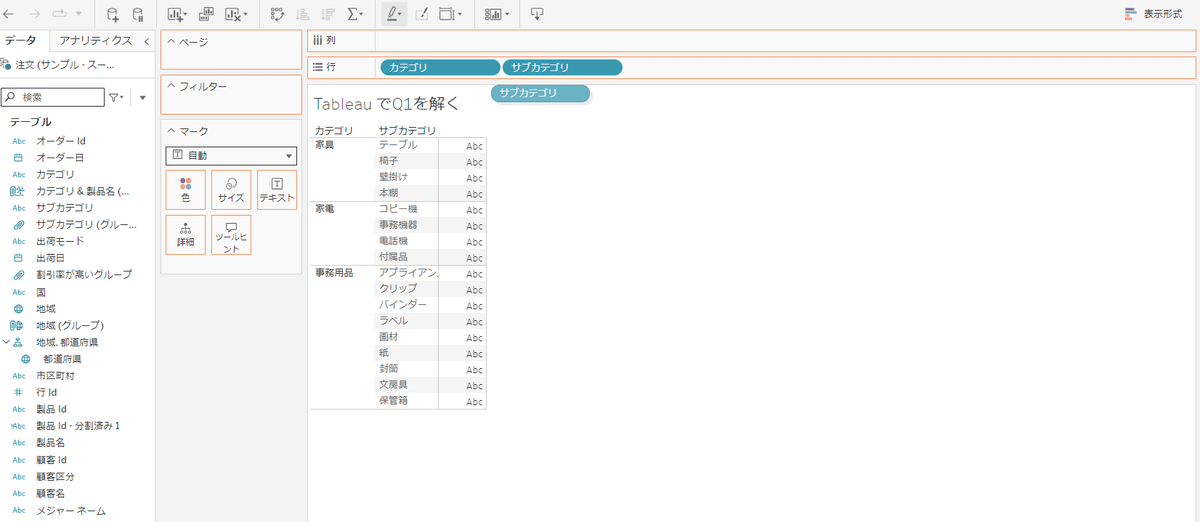Select the カテゴリ & 製品名 combined field
Viewport: 1200px width, 522px height.
pyautogui.click(x=83, y=191)
